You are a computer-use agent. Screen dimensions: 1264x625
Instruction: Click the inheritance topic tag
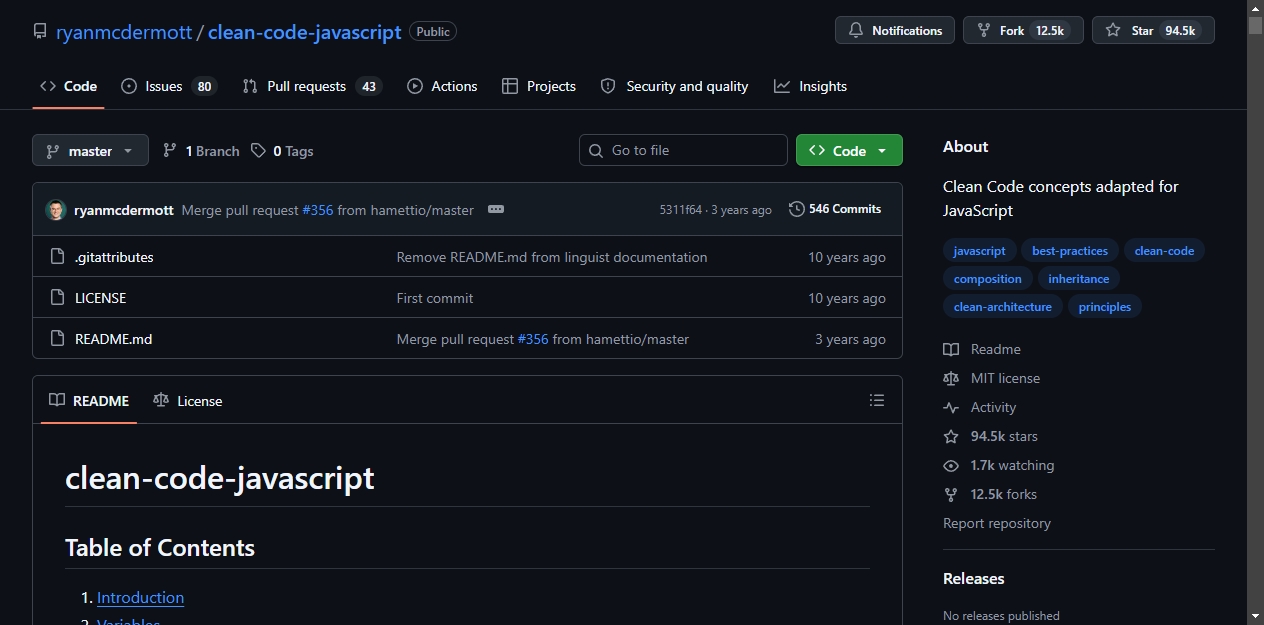click(1079, 279)
